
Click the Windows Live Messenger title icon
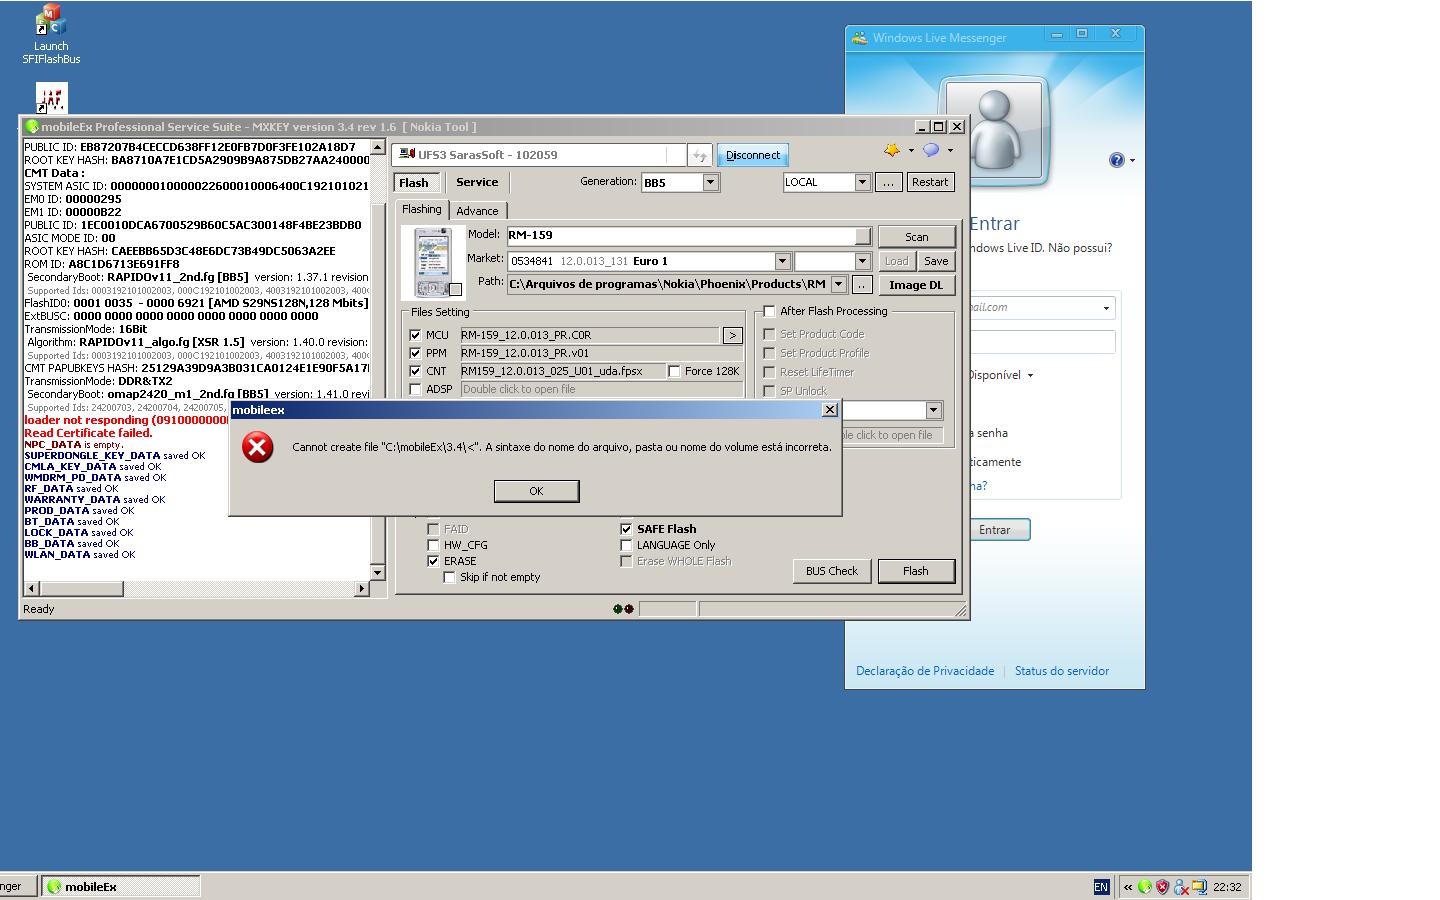(859, 38)
